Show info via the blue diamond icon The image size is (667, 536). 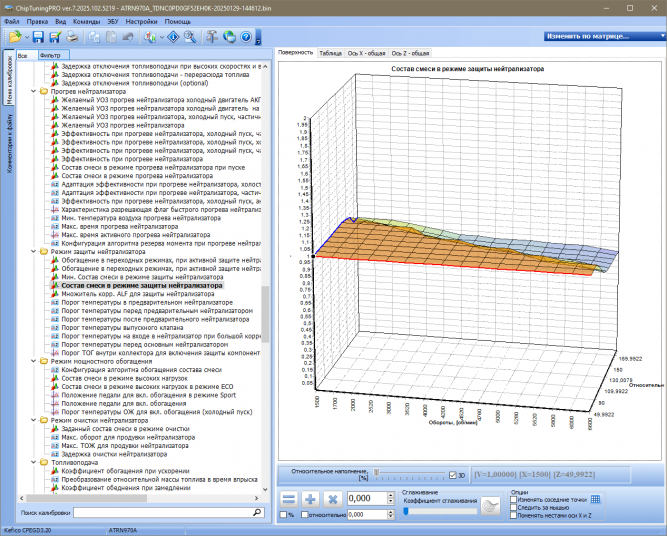click(x=173, y=37)
